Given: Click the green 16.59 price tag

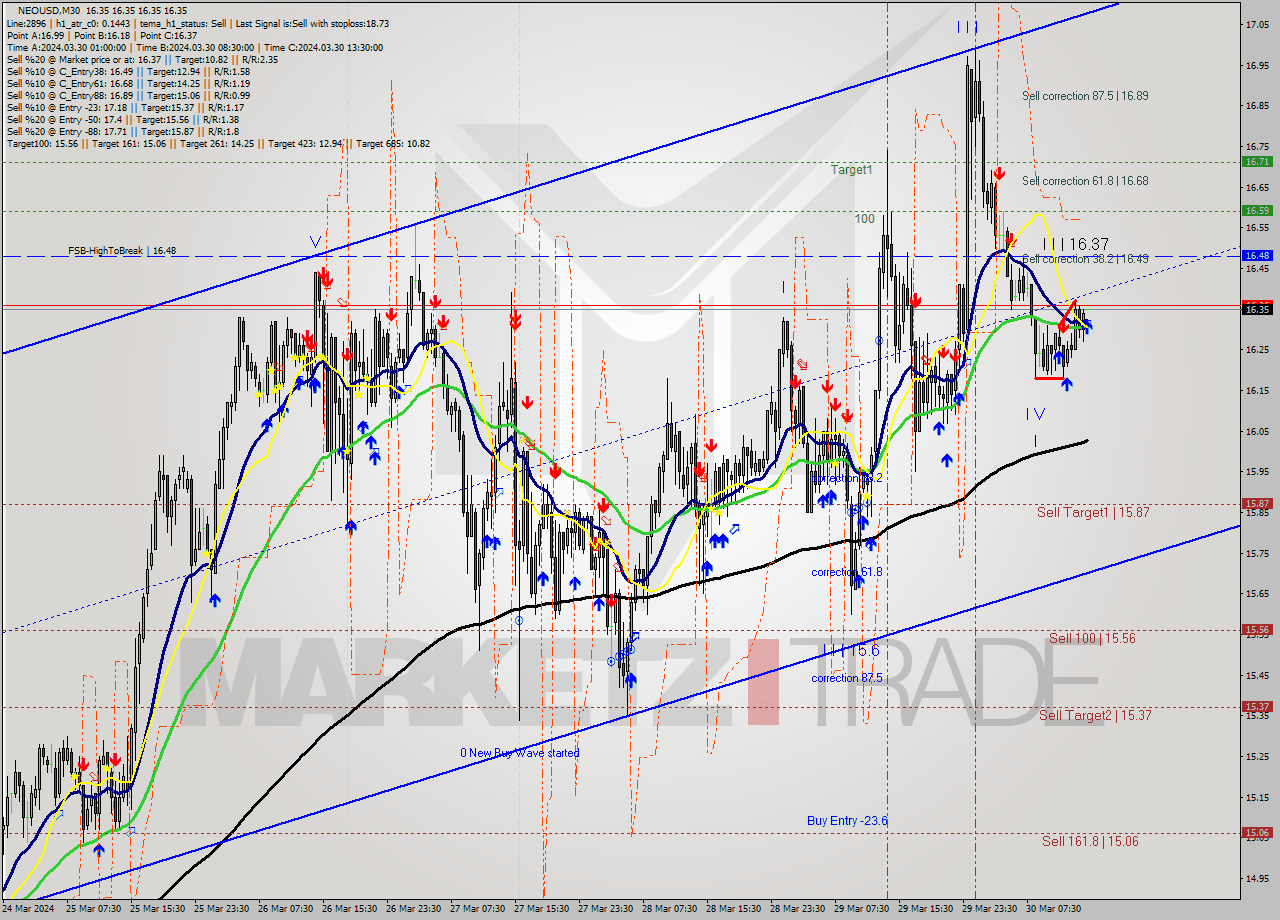Looking at the screenshot, I should (1257, 210).
